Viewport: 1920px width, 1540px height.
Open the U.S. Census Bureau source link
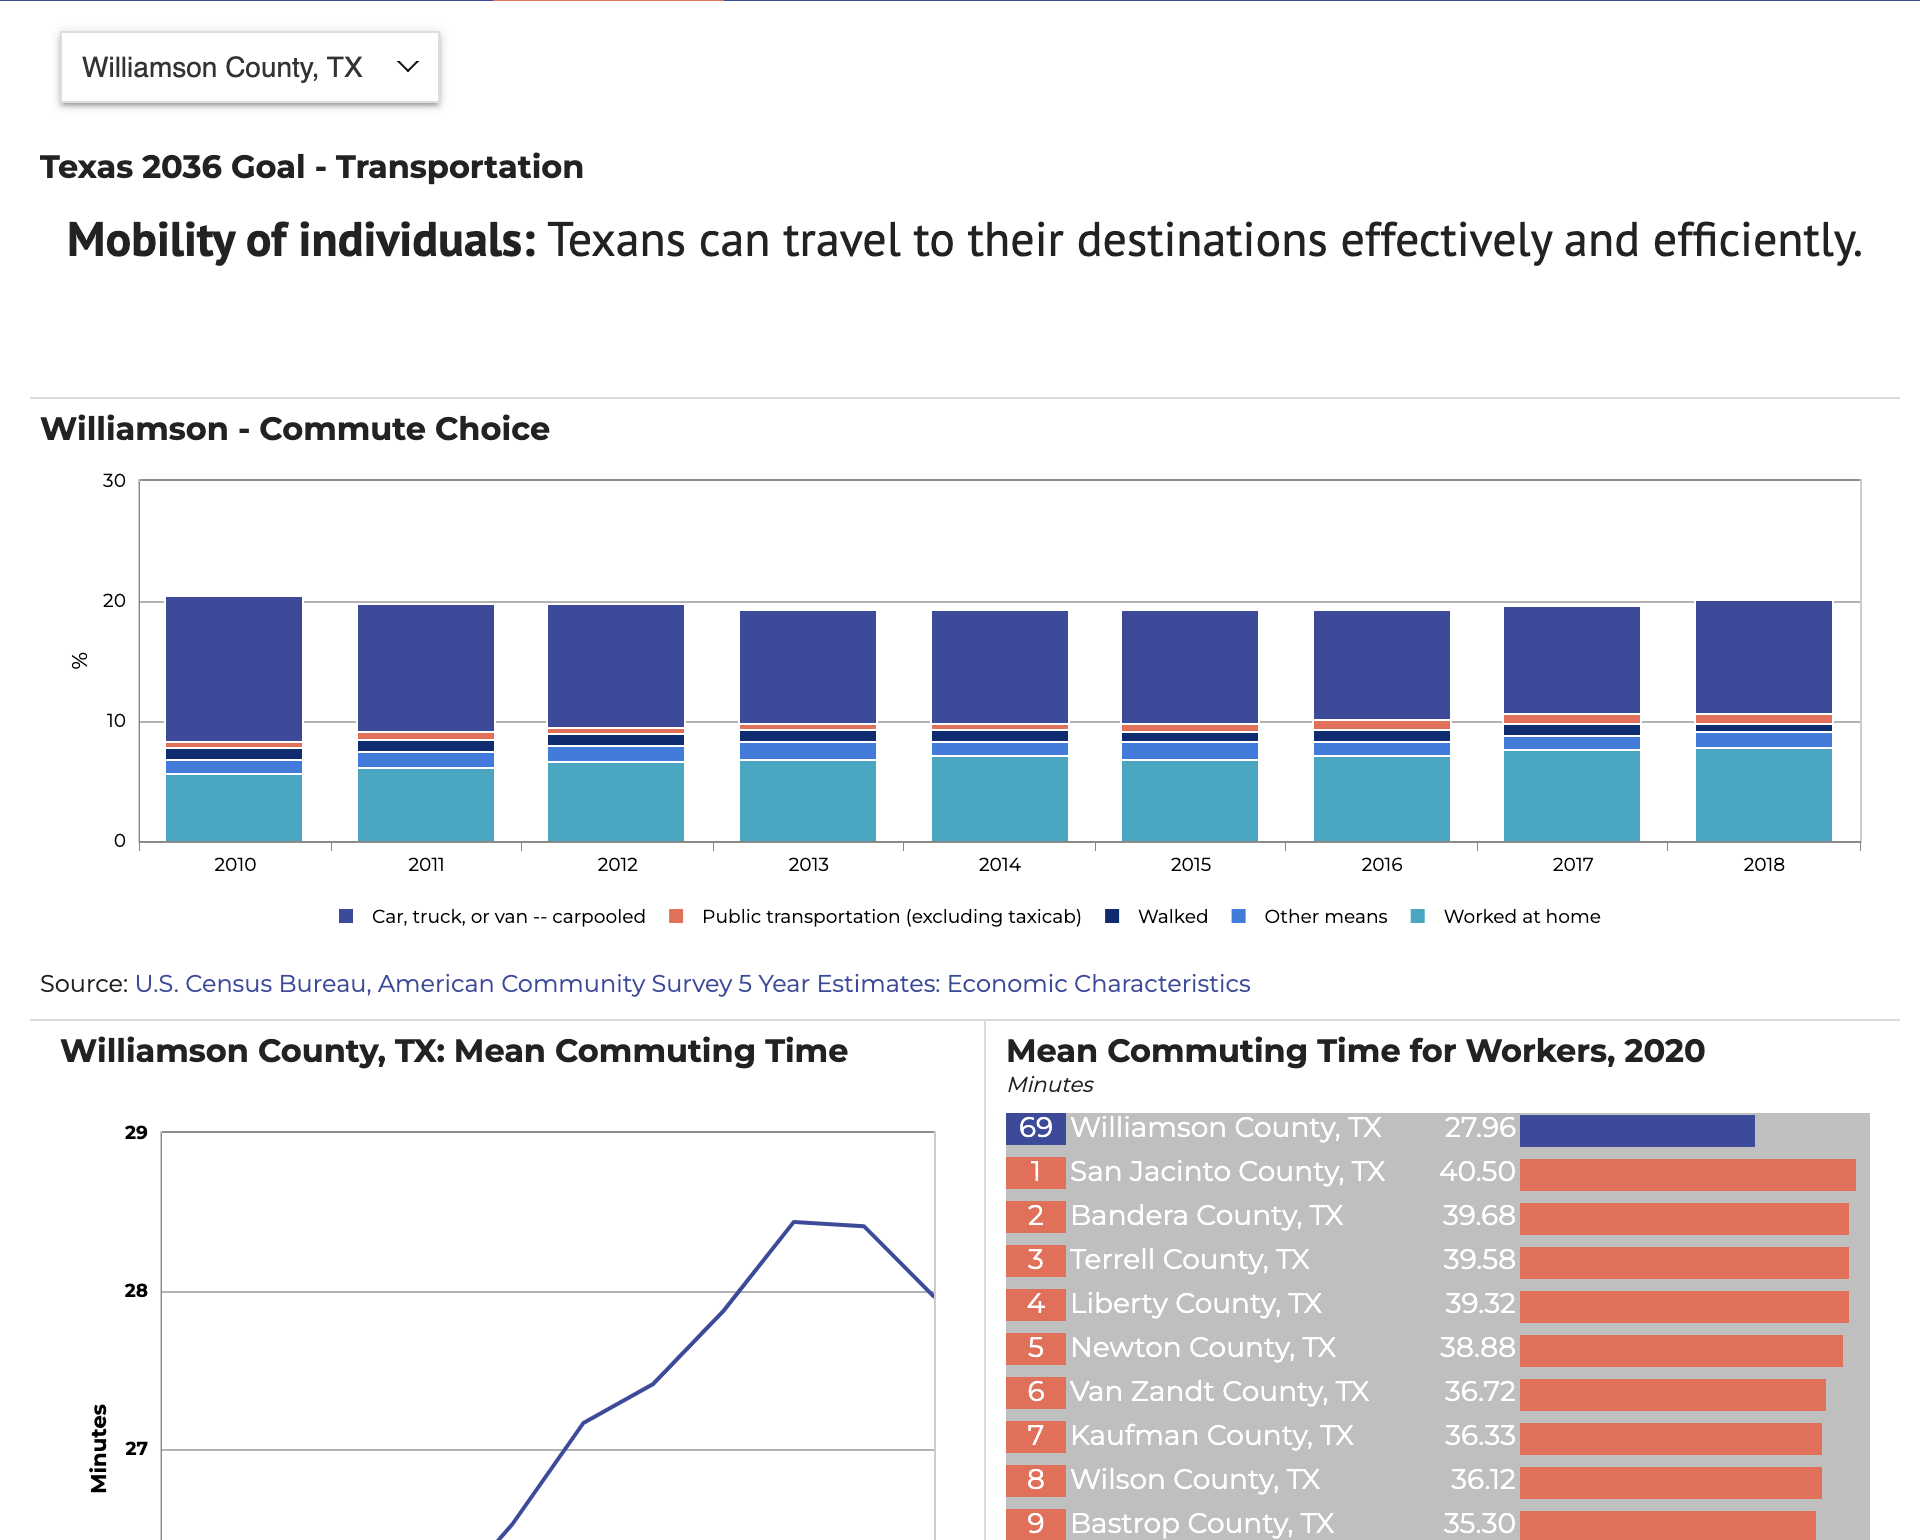click(692, 983)
